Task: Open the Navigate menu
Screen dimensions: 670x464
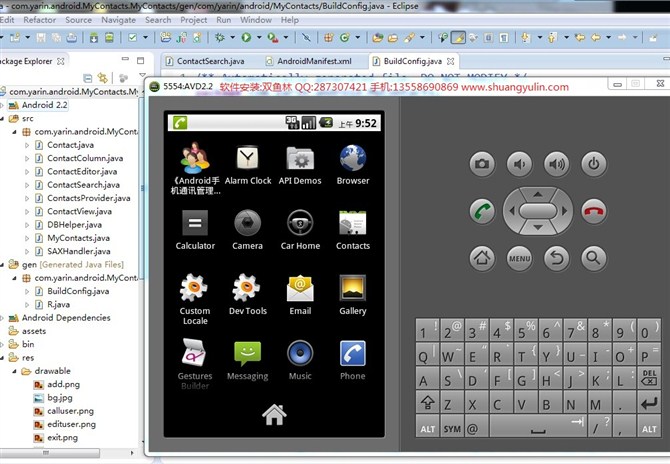Action: click(x=118, y=20)
